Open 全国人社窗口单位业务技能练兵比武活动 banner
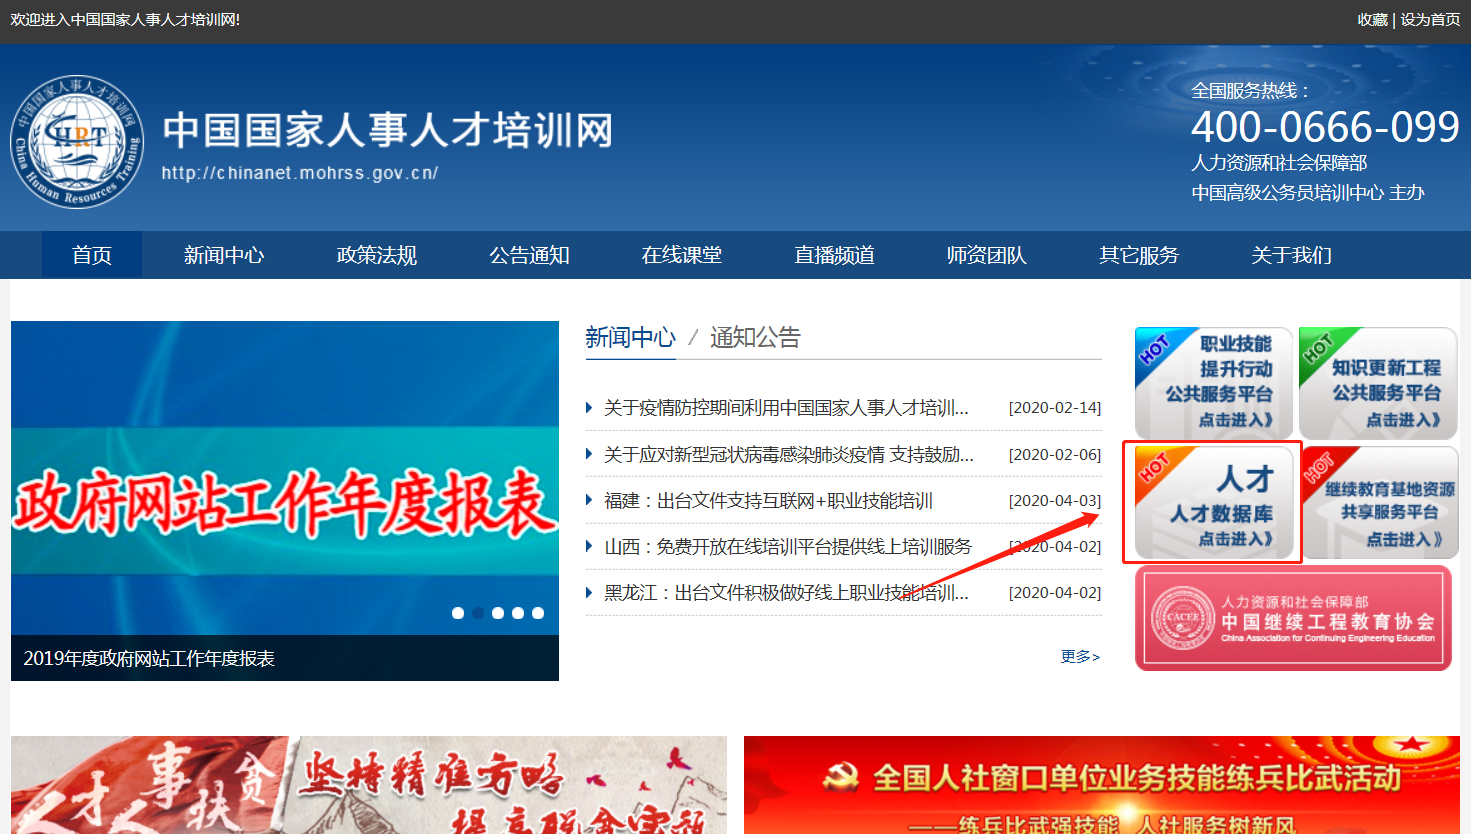 [x=1102, y=785]
